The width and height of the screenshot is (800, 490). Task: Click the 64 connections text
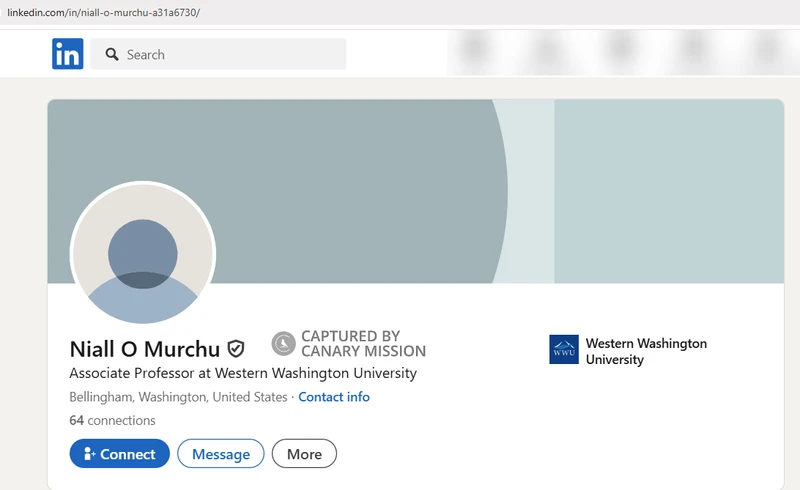(112, 420)
